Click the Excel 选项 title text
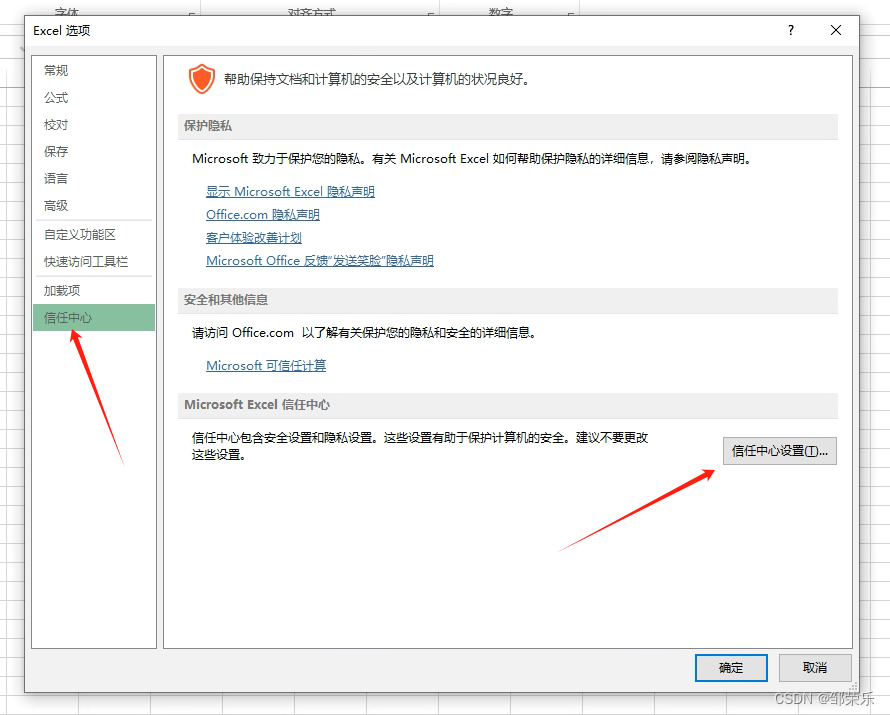Viewport: 890px width, 715px height. tap(61, 31)
